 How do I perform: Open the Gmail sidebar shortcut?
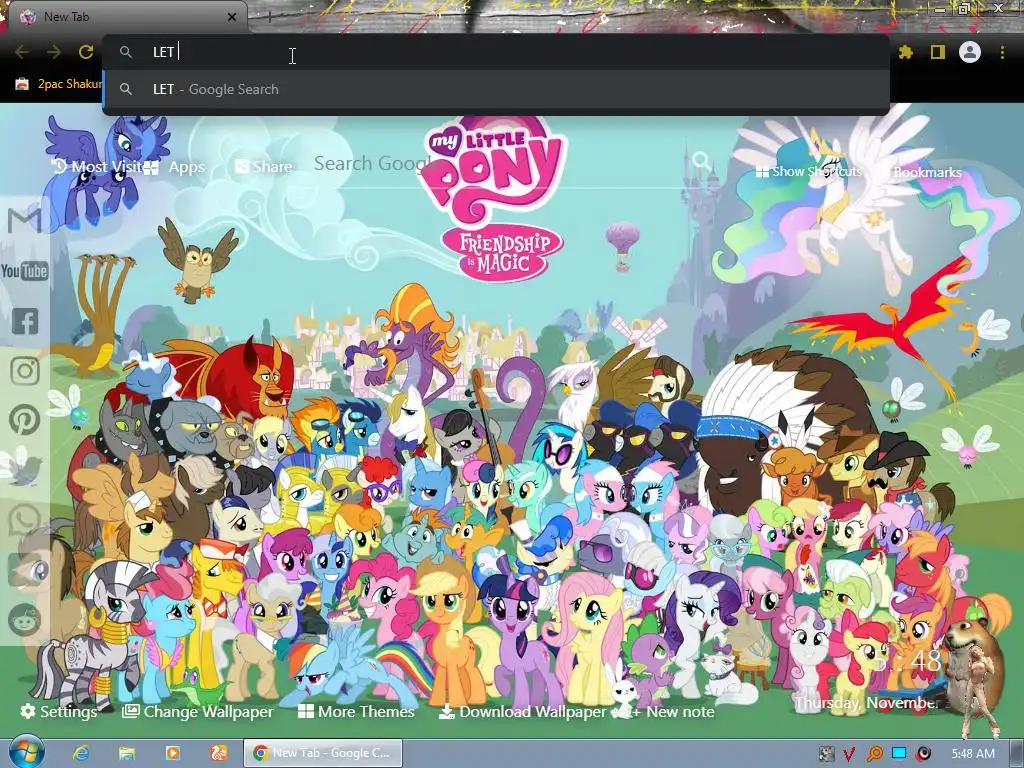tap(25, 219)
